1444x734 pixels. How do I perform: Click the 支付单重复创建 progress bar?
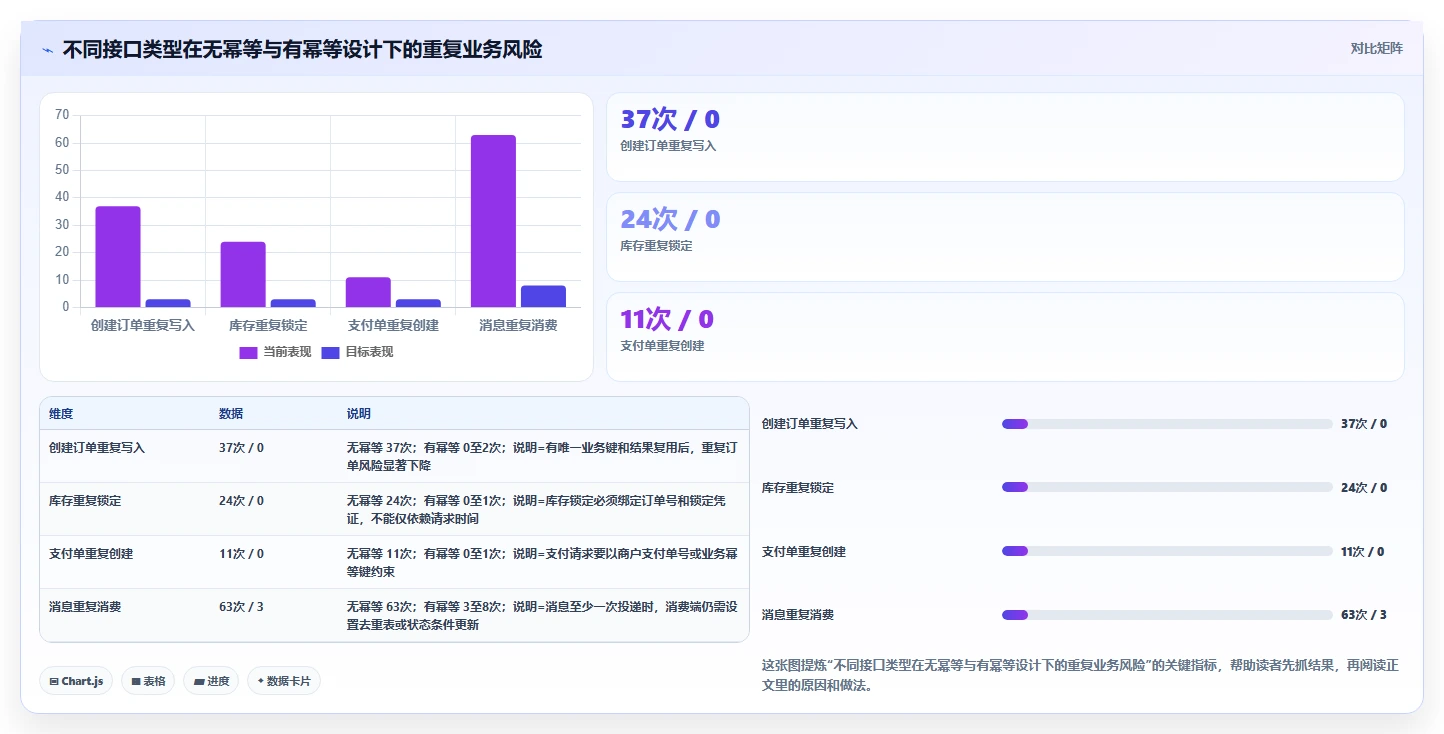pos(1167,551)
